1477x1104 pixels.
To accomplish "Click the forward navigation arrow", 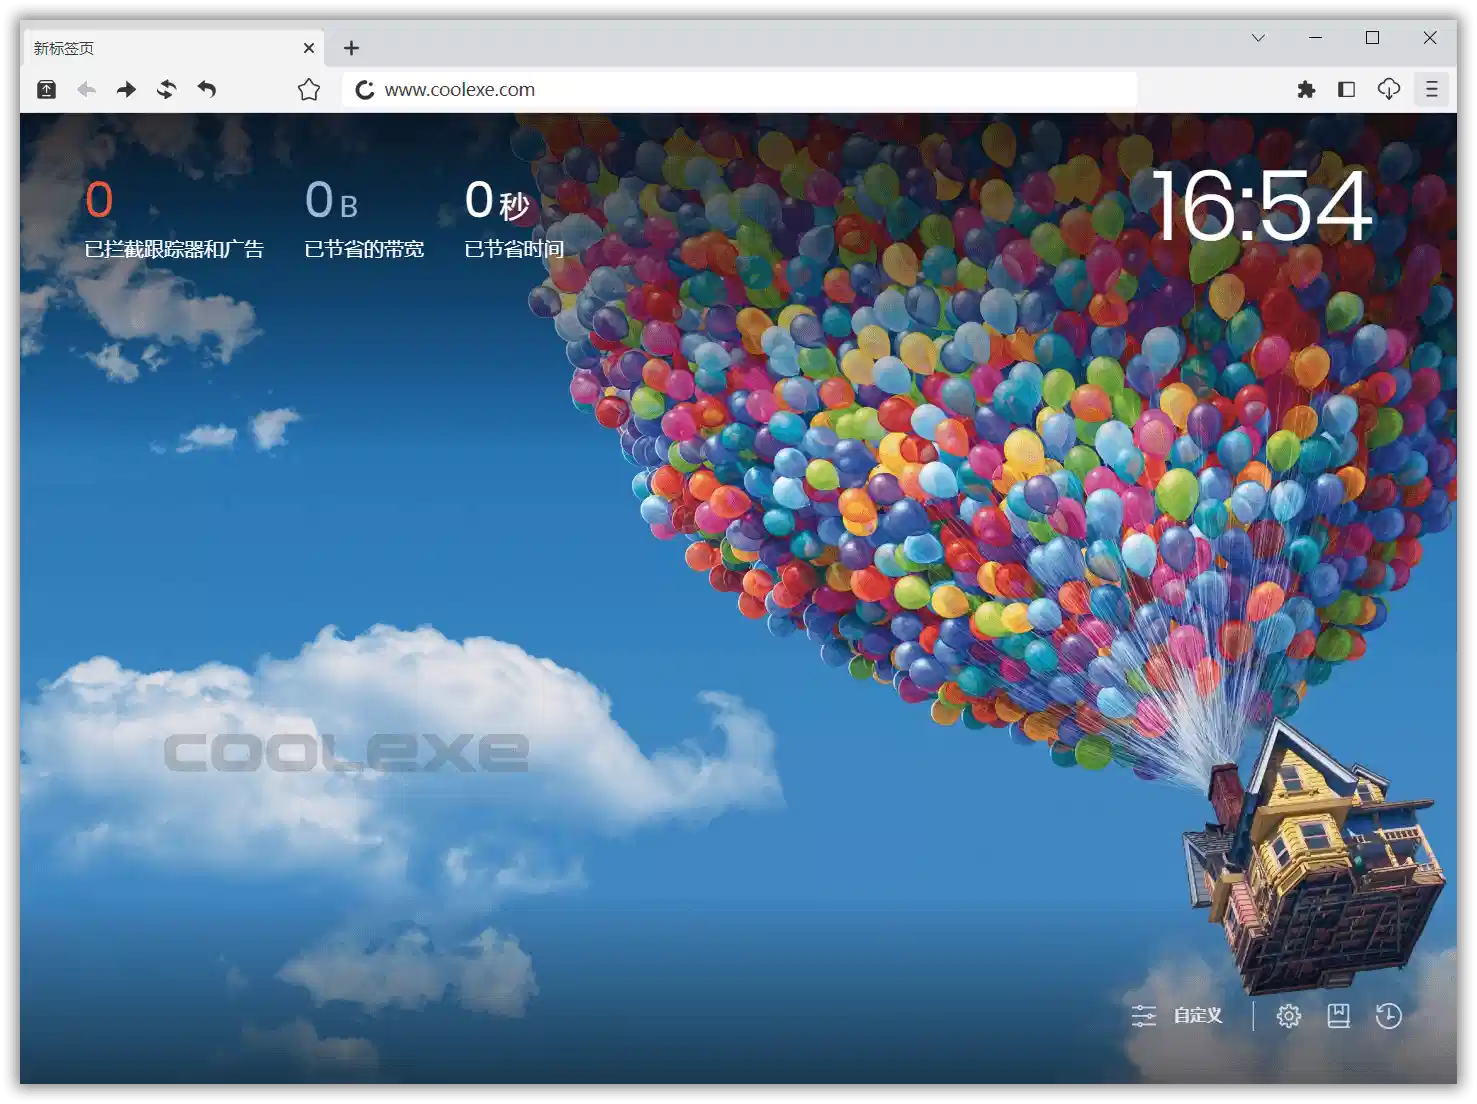I will [x=126, y=89].
